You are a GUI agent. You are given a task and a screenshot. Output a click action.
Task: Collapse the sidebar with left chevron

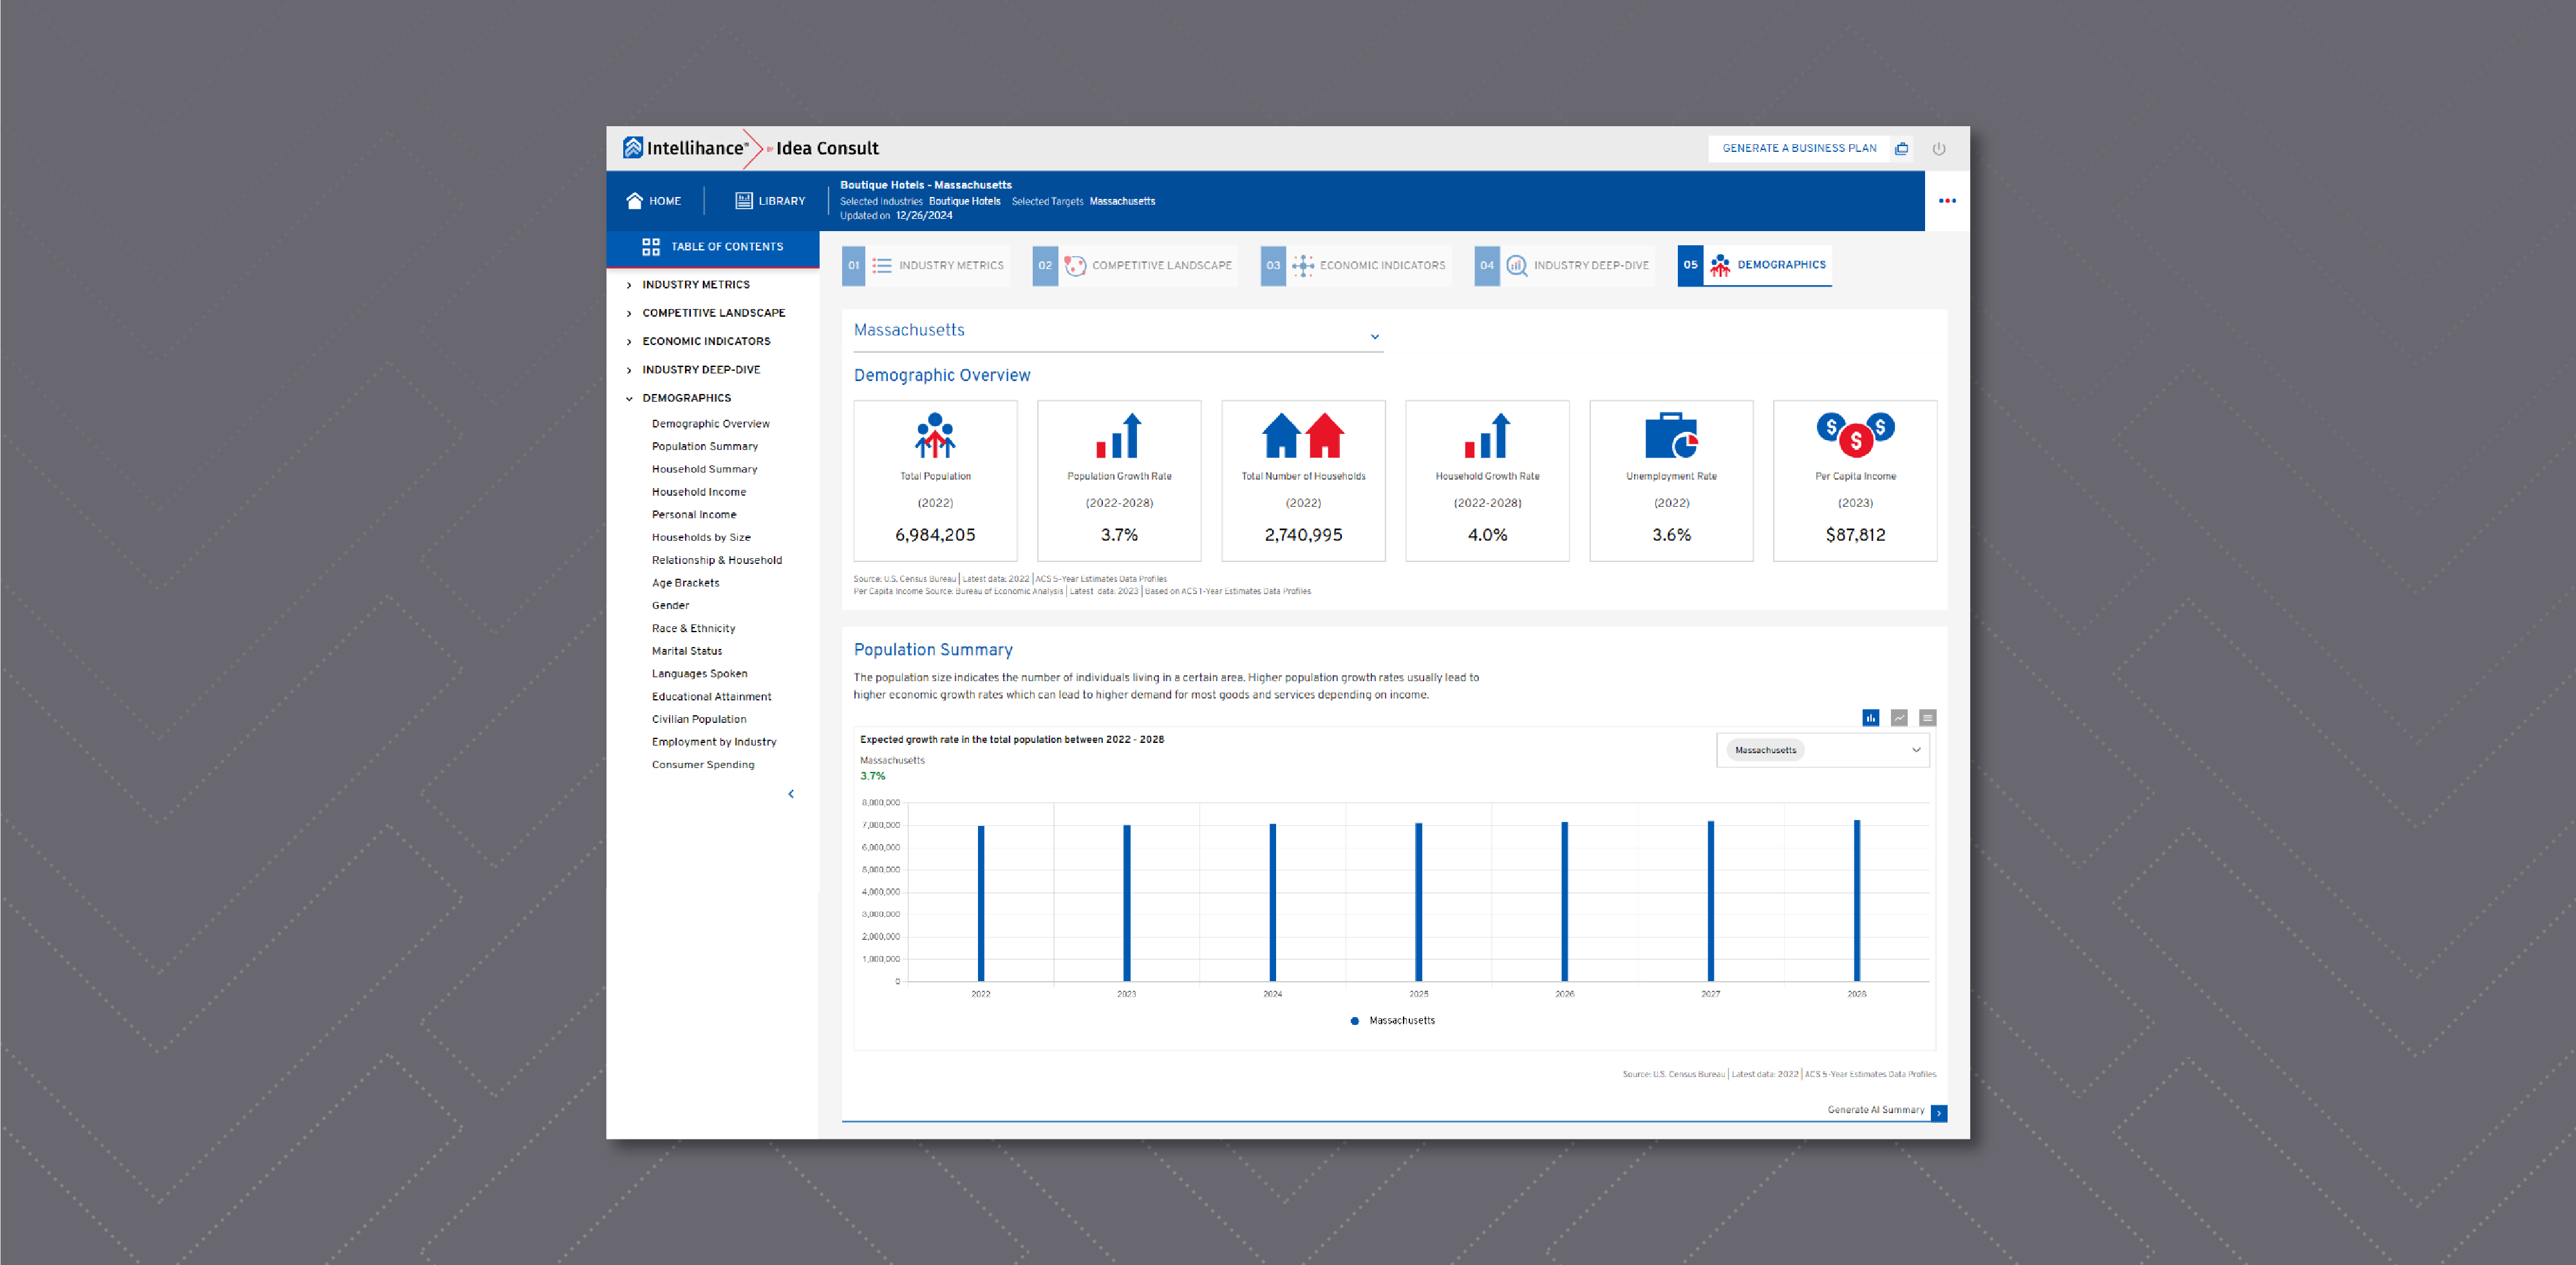pyautogui.click(x=791, y=794)
